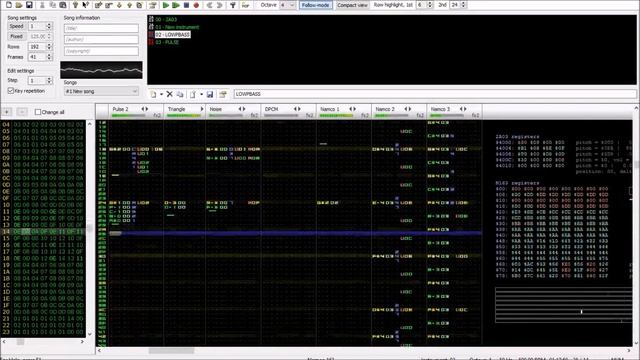Cut selection with the scissors icon
This screenshot has width=640, height=360.
click(42, 5)
